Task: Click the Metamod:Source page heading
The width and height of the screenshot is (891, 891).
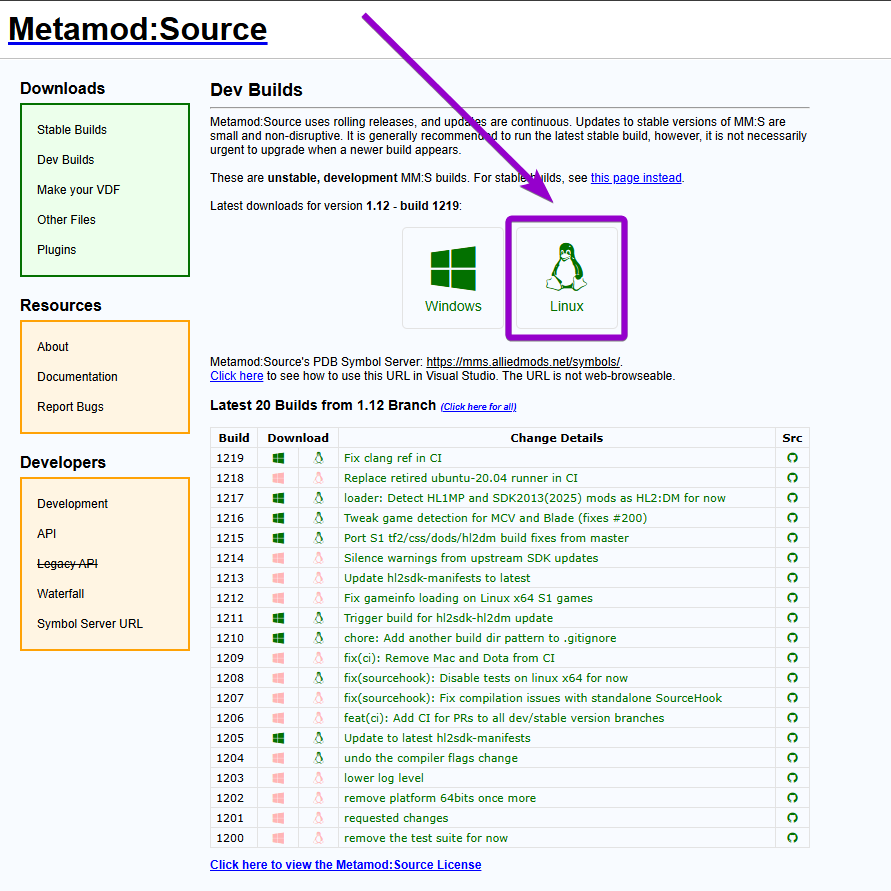Action: click(x=137, y=29)
